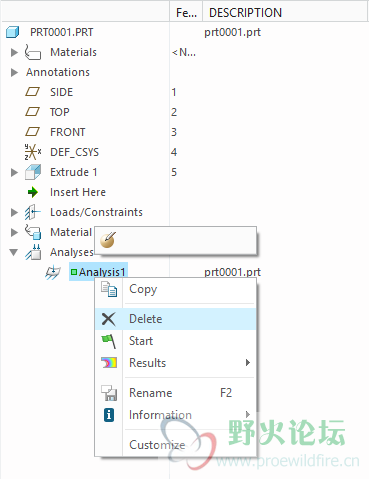Click the Material assignments node icon
Screen dimensions: 369x479
point(33,232)
